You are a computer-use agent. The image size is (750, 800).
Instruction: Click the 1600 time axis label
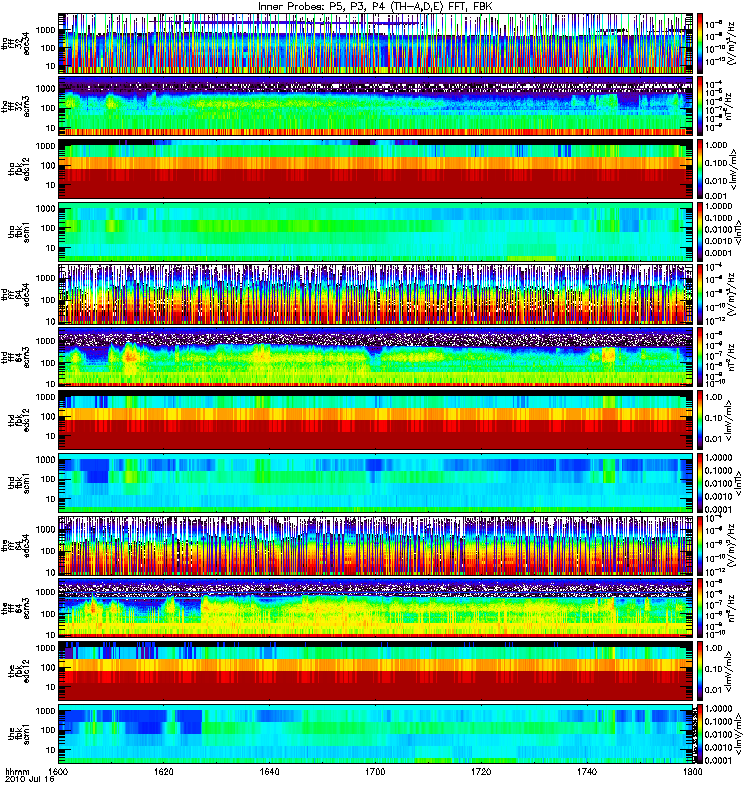click(58, 772)
